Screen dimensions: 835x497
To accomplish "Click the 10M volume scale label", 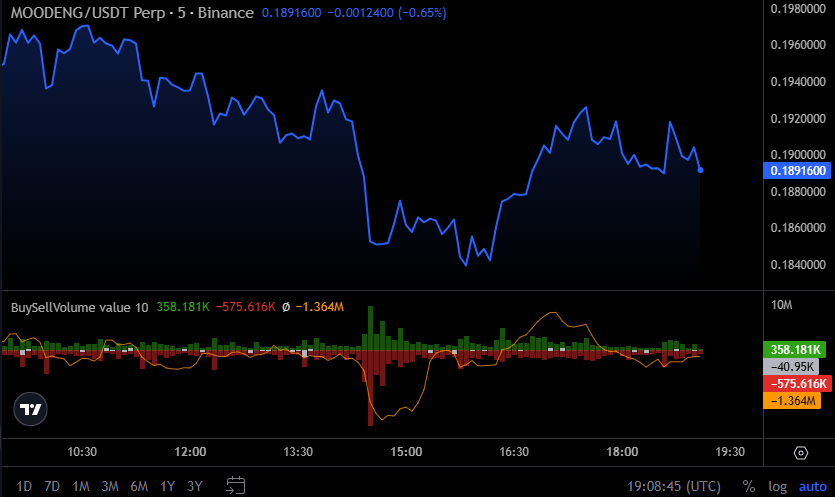I will pos(781,305).
